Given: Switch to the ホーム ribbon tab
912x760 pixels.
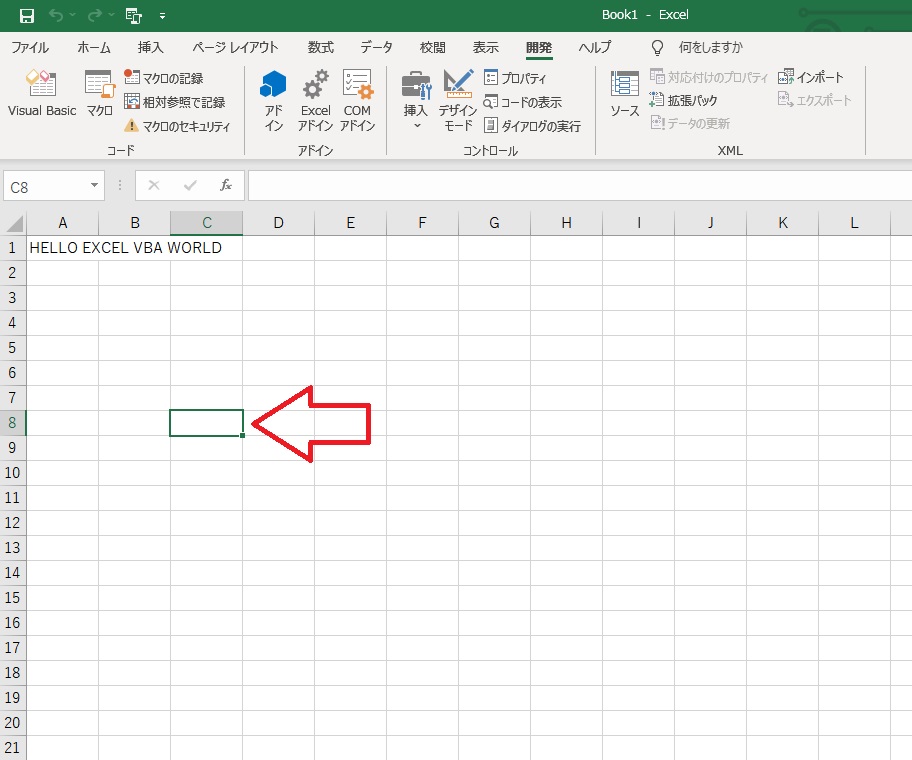Looking at the screenshot, I should (93, 47).
